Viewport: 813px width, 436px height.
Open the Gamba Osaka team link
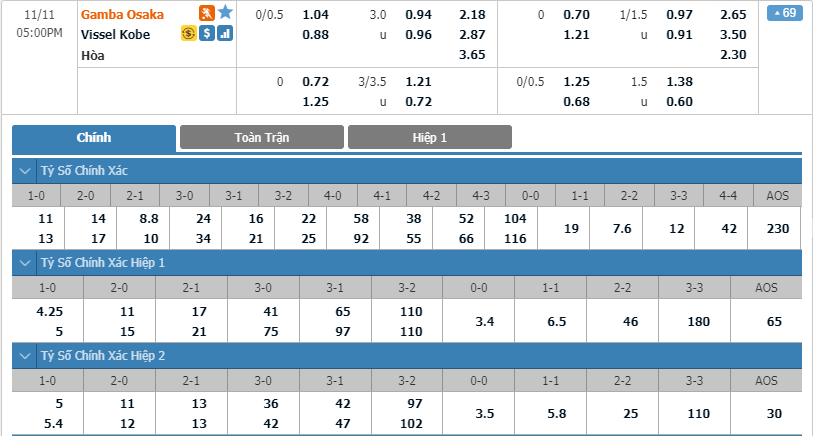click(122, 15)
